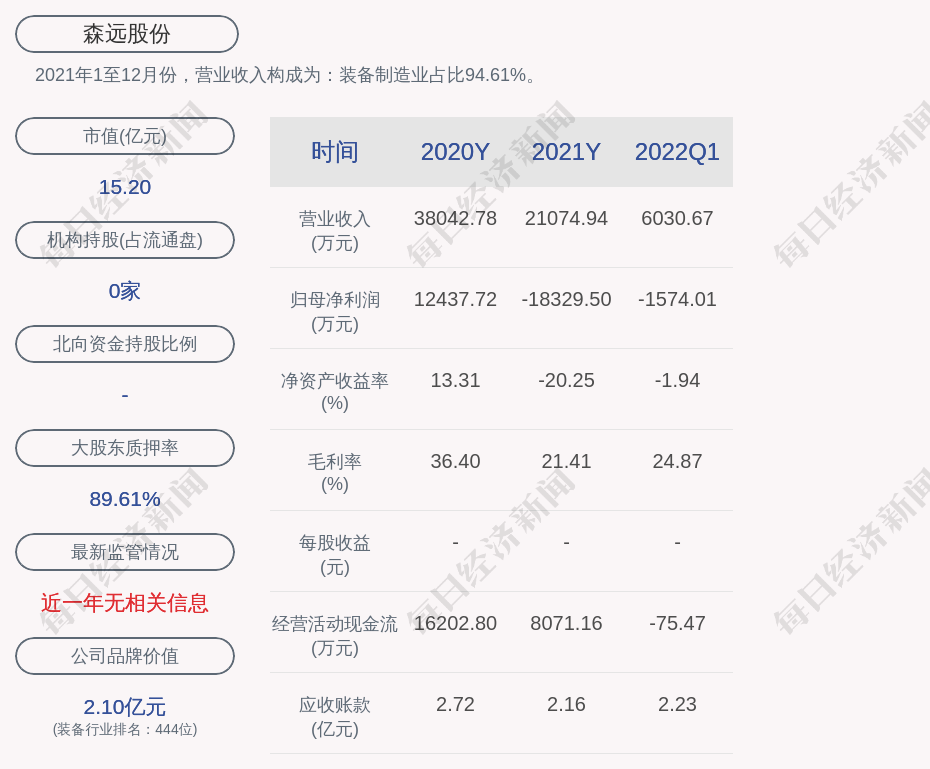Click the 大股东质押率 label pill
The width and height of the screenshot is (930, 769).
pyautogui.click(x=125, y=448)
